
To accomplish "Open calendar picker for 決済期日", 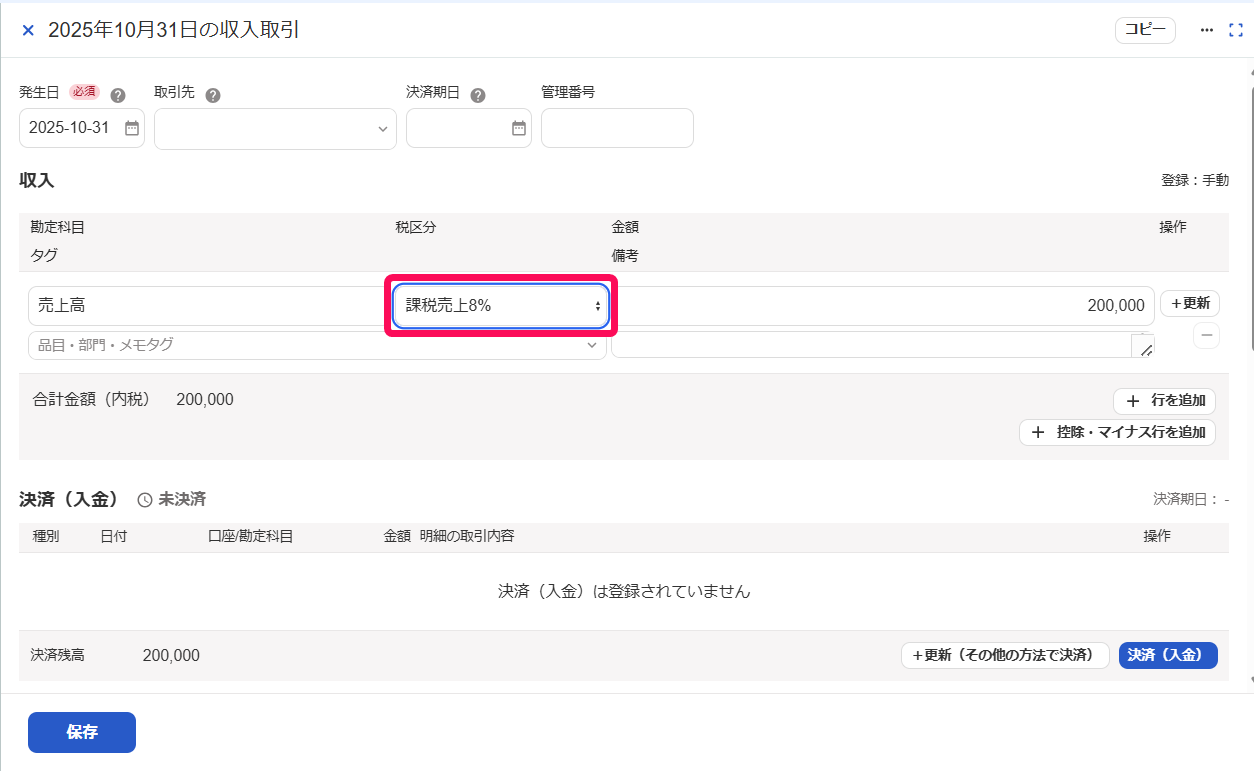I will point(518,128).
